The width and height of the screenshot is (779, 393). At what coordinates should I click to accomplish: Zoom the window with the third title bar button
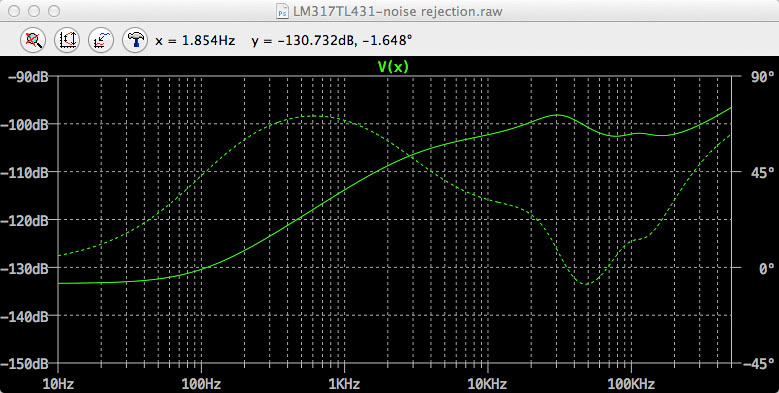[x=54, y=11]
